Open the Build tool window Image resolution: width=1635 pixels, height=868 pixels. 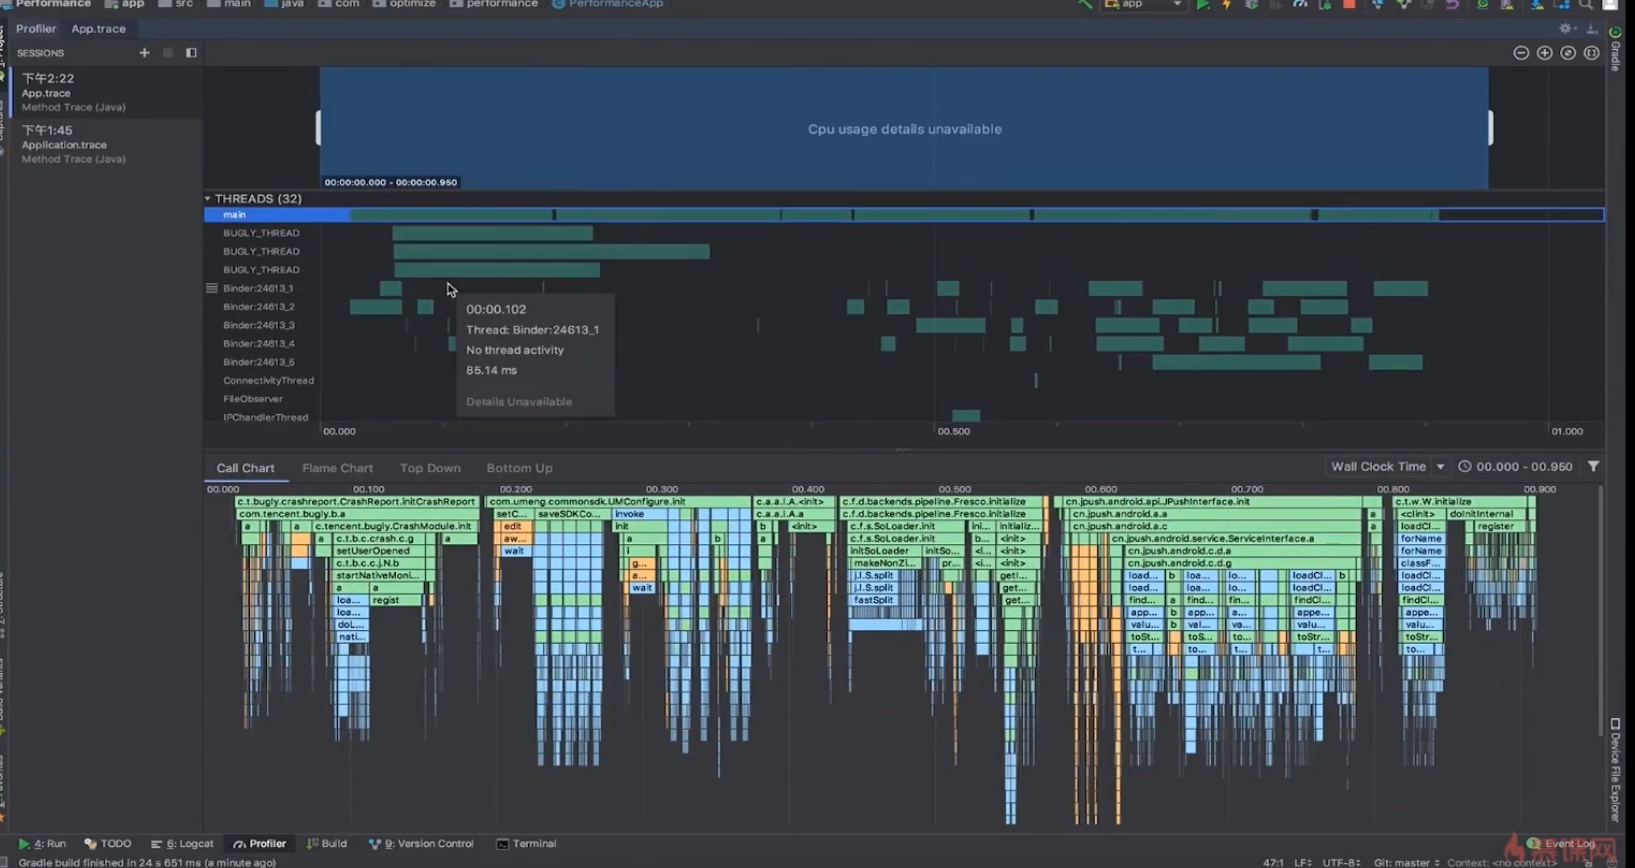click(327, 844)
